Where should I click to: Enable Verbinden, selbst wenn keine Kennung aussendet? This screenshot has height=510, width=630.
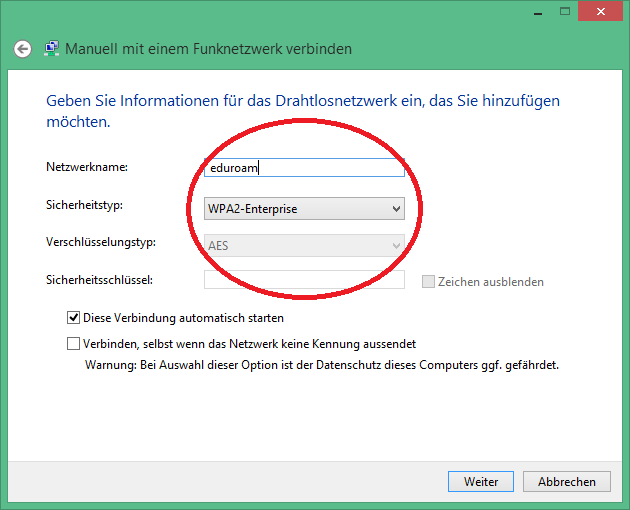tap(73, 344)
